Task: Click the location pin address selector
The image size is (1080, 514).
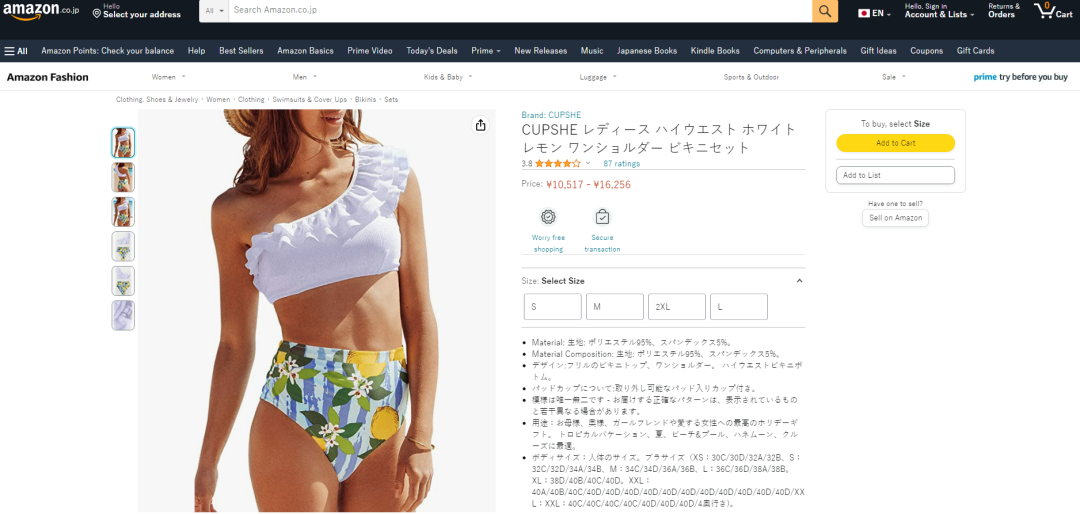Action: point(136,10)
